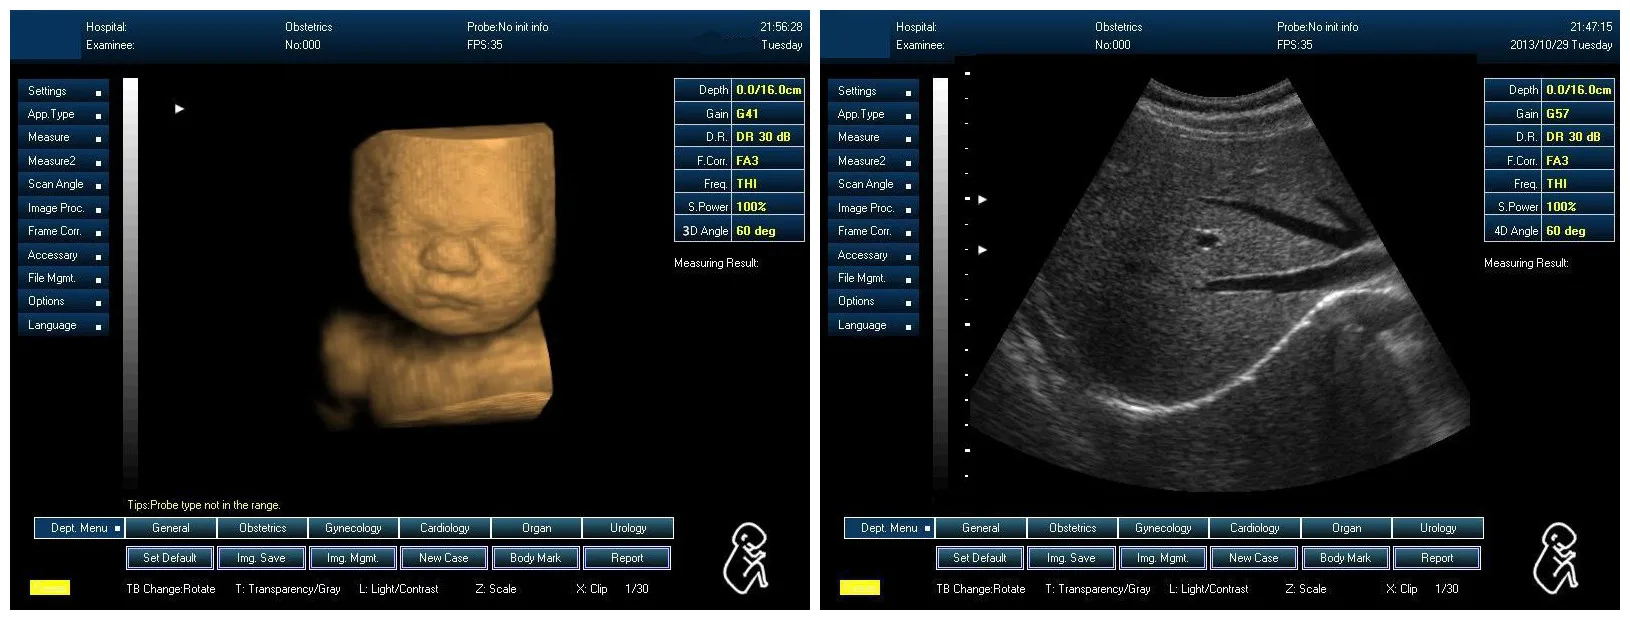Open Accessary menu in left 3D window
The width and height of the screenshot is (1630, 620).
coord(63,255)
